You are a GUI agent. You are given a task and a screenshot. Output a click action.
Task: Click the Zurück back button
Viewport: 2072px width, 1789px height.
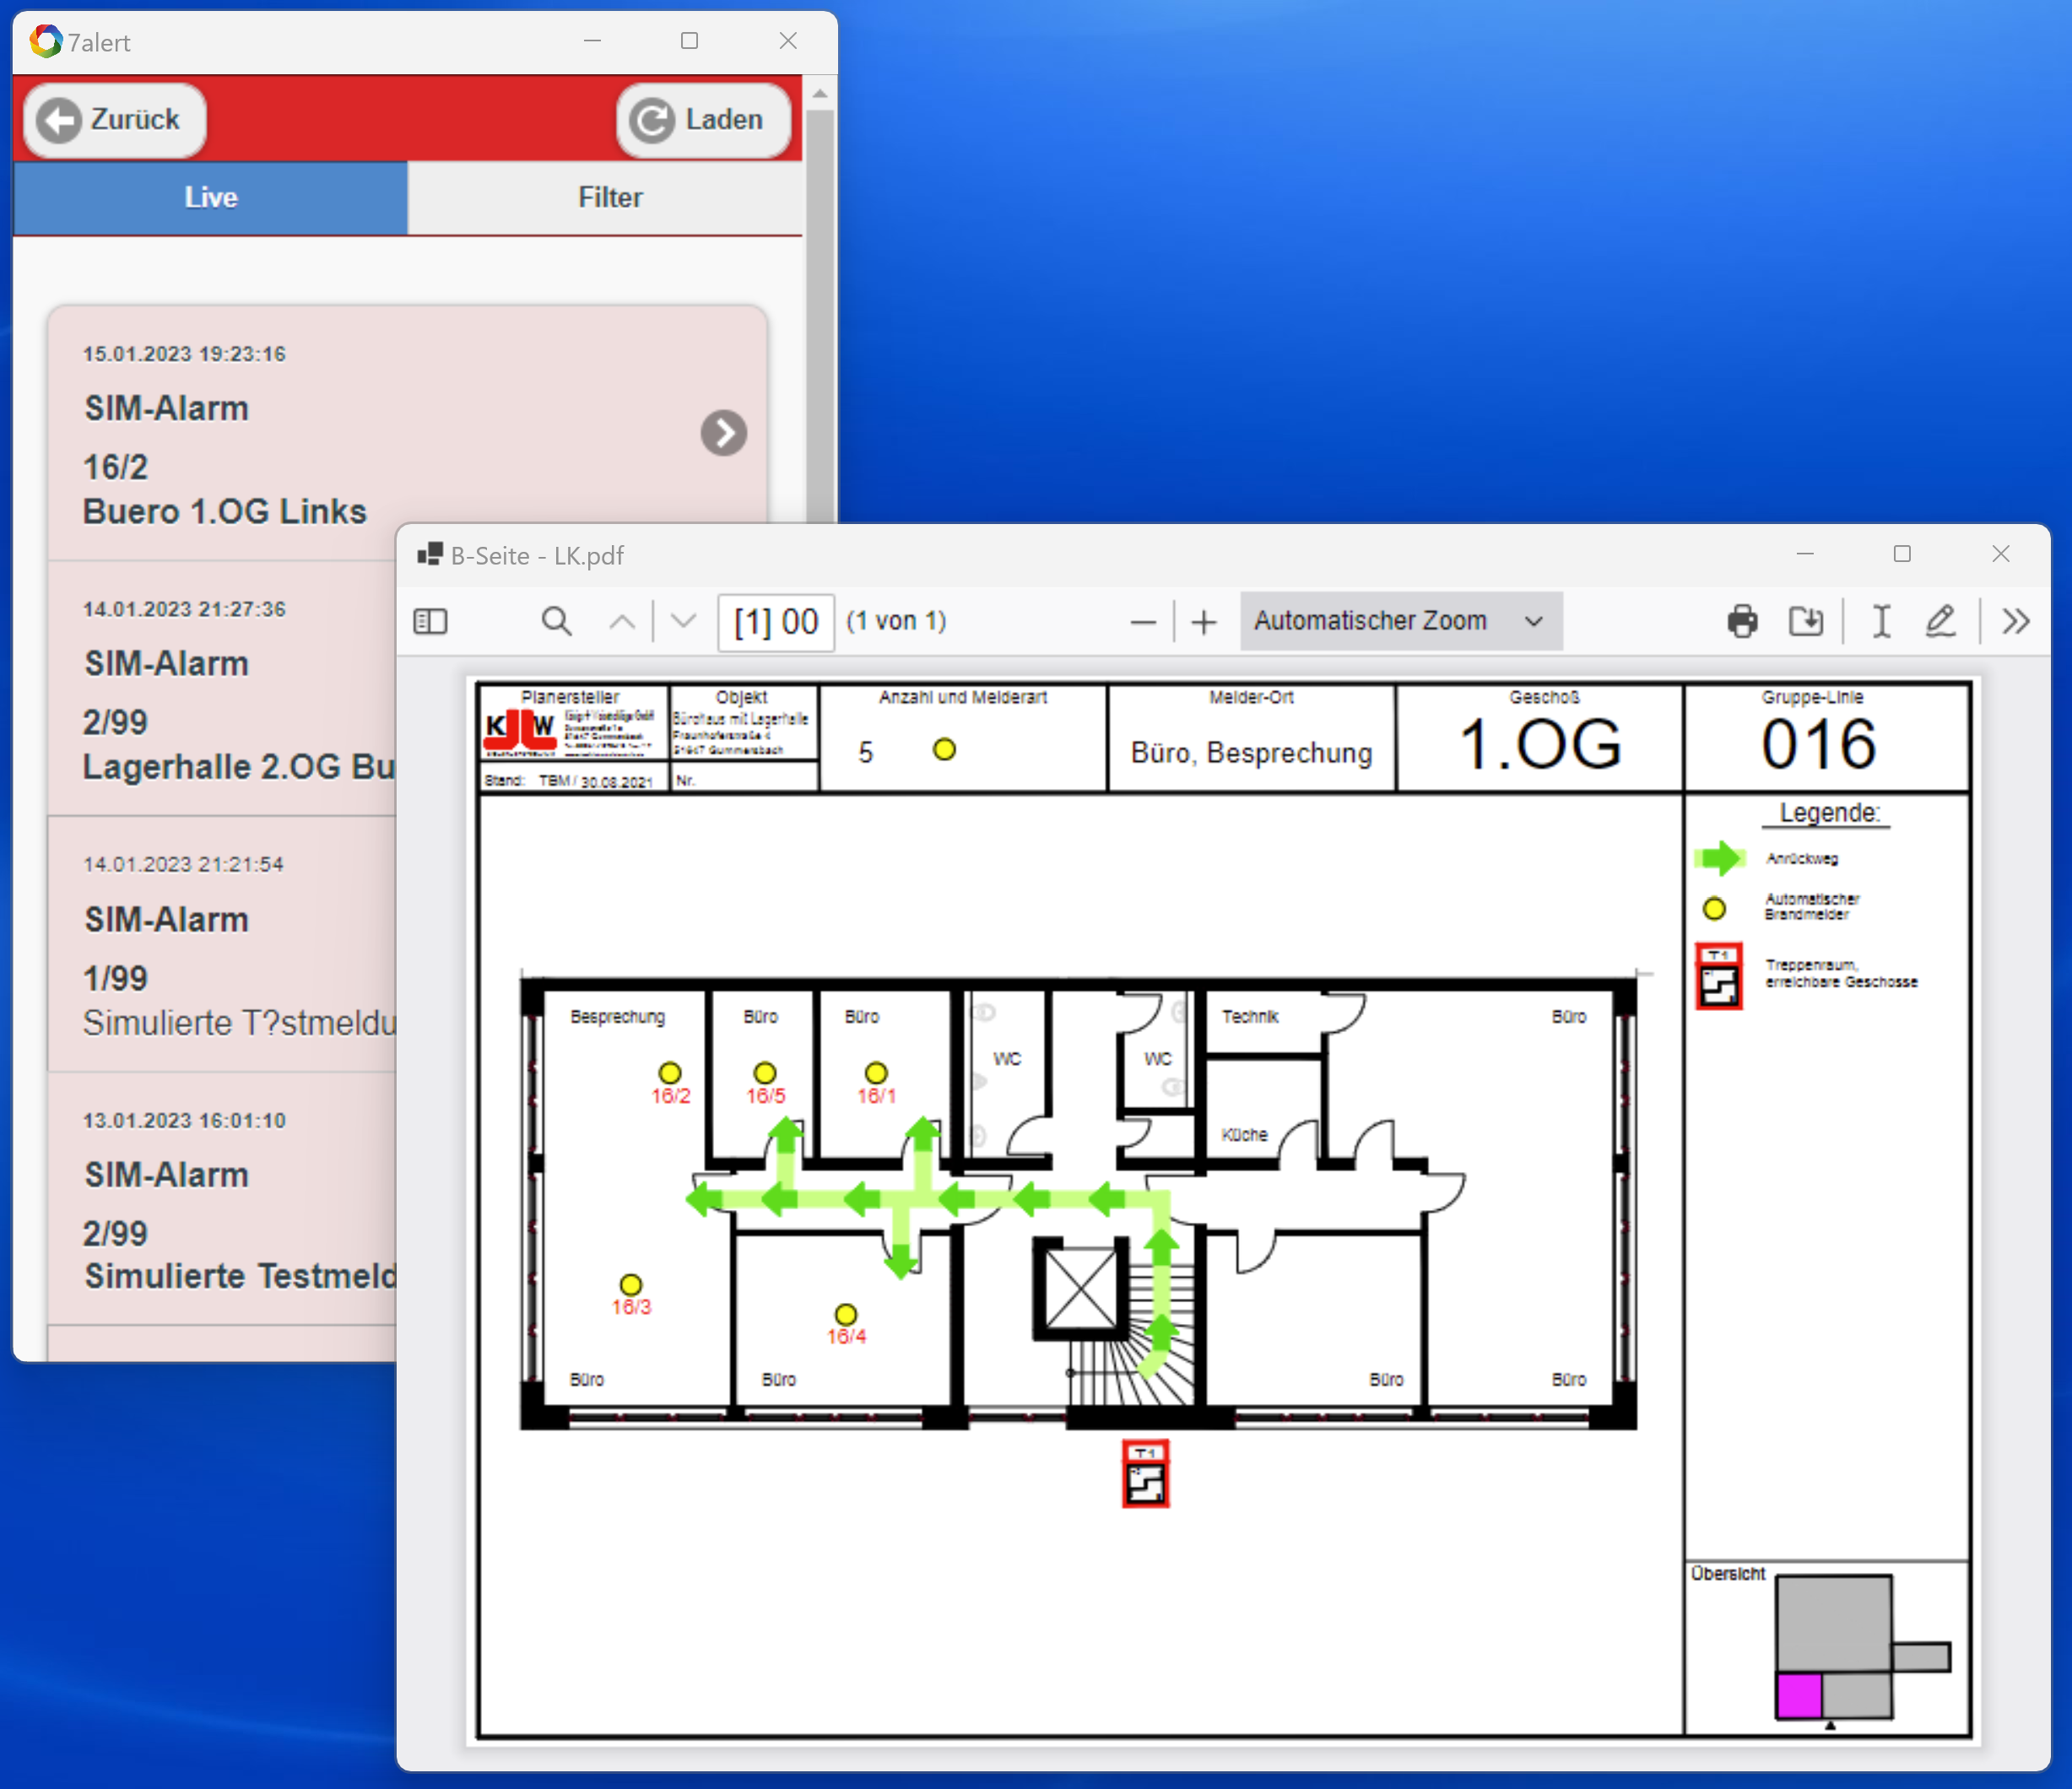point(115,120)
